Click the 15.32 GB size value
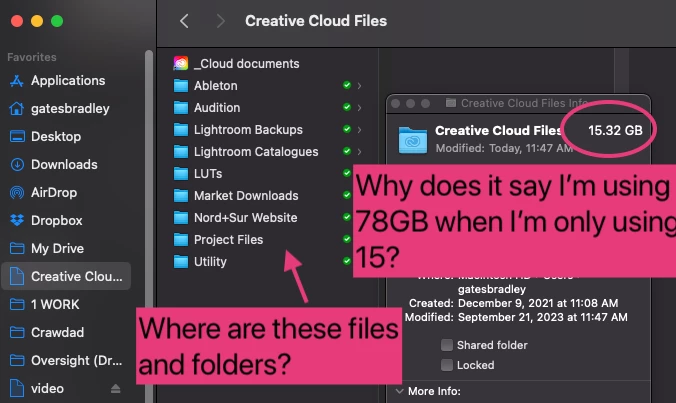Image resolution: width=676 pixels, height=403 pixels. [615, 131]
